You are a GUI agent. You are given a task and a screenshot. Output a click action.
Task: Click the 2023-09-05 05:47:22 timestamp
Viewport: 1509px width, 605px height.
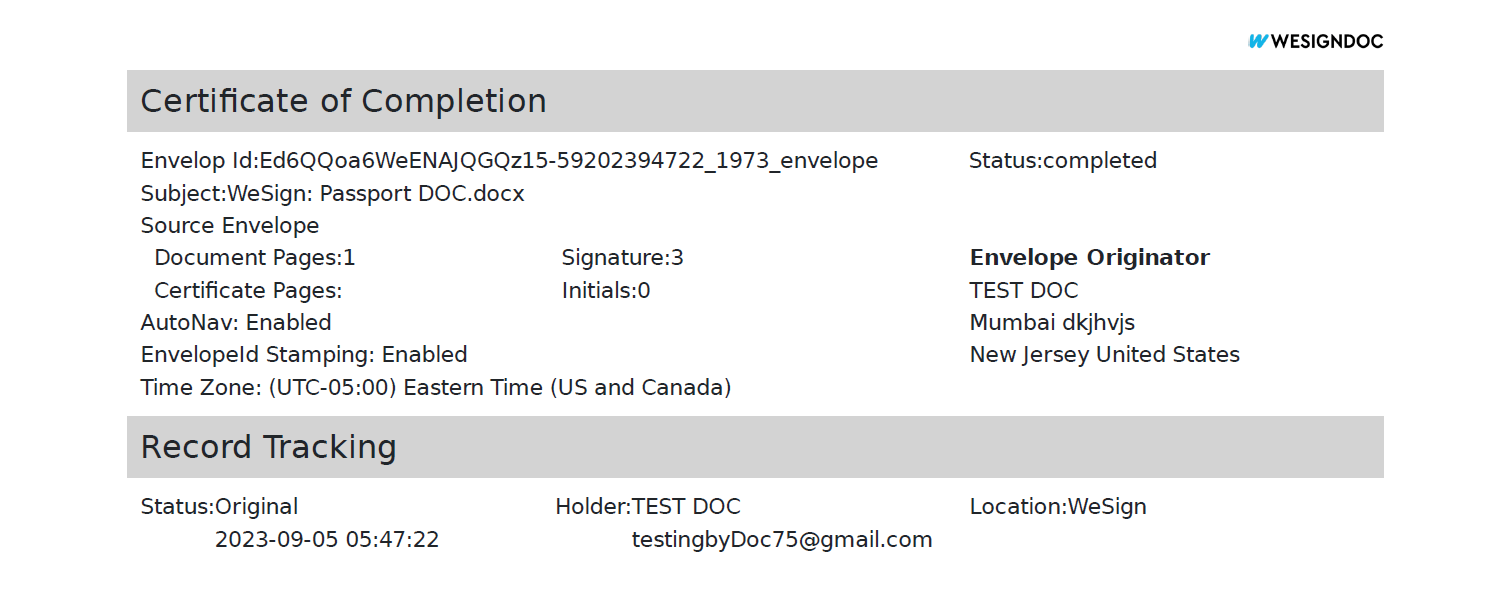click(x=327, y=540)
